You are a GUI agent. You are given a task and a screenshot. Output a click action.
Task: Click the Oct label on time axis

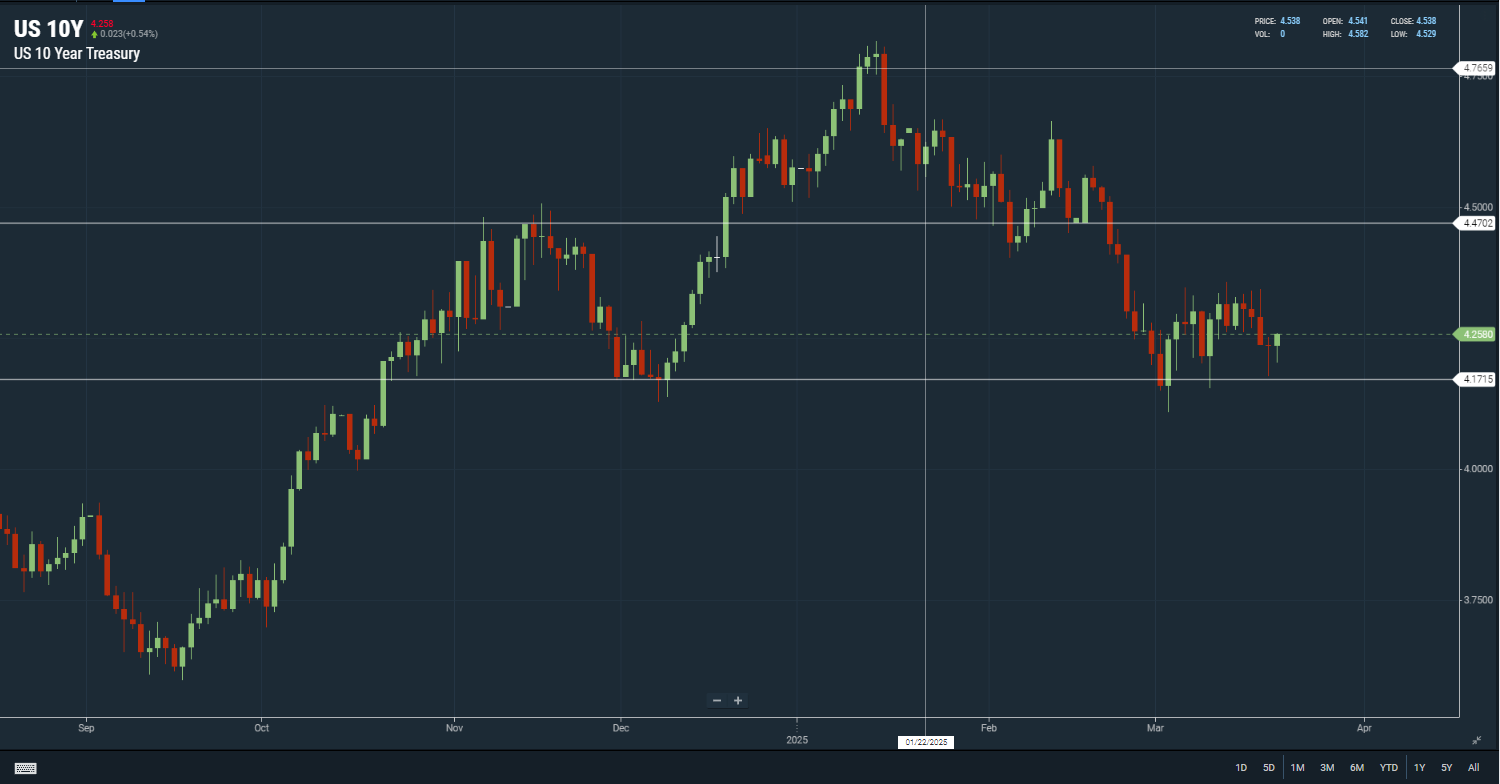pyautogui.click(x=262, y=728)
